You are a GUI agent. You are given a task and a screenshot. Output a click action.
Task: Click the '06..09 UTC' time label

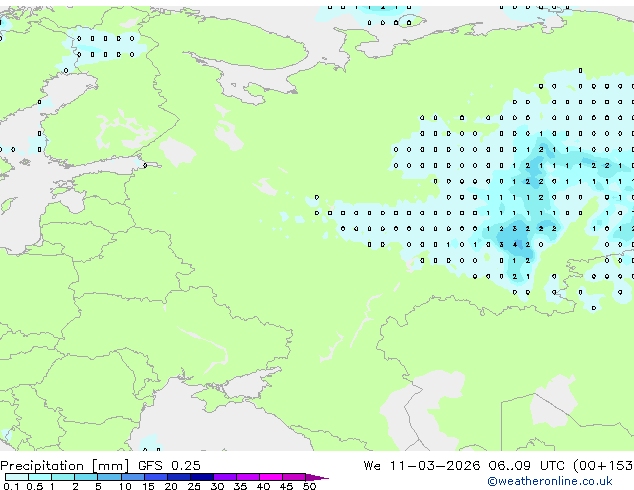(x=528, y=466)
